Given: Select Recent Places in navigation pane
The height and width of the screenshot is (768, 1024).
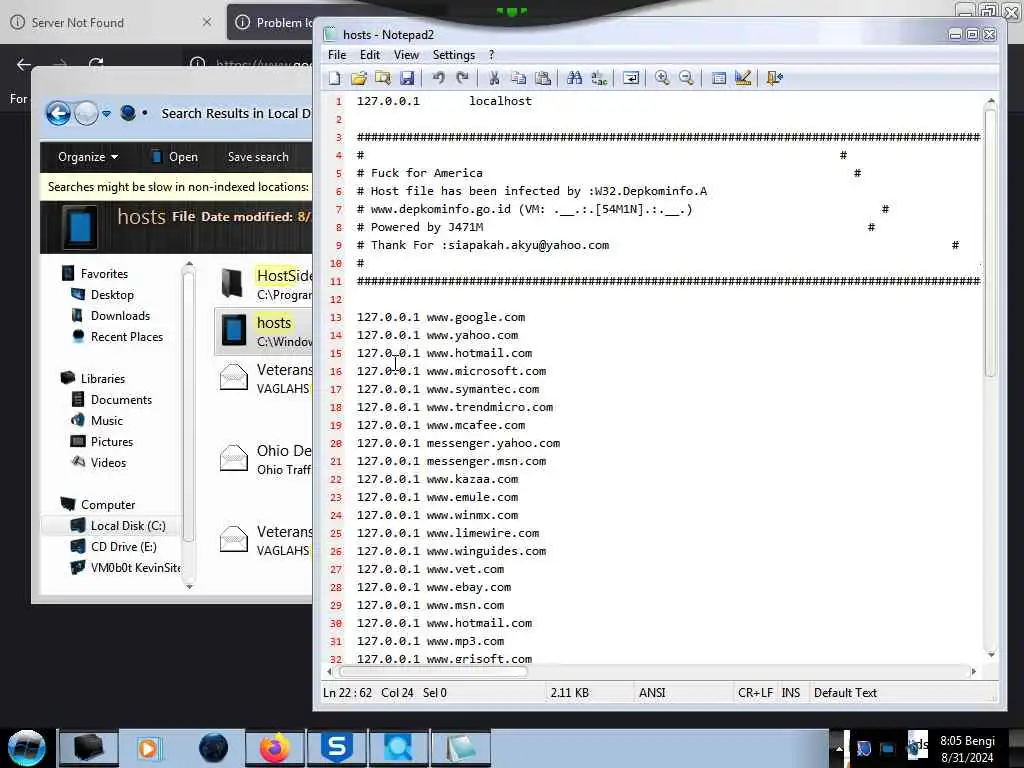Looking at the screenshot, I should [x=127, y=337].
